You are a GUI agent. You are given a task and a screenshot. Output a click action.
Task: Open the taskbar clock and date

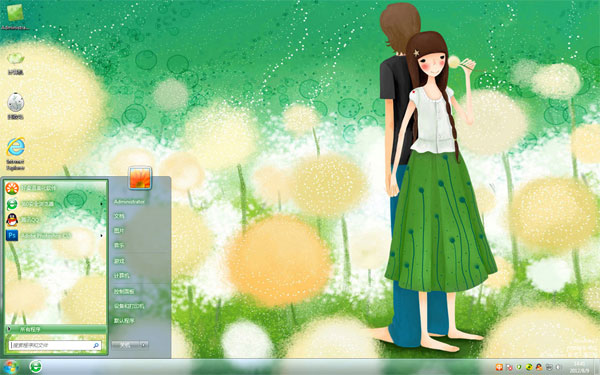(x=579, y=367)
